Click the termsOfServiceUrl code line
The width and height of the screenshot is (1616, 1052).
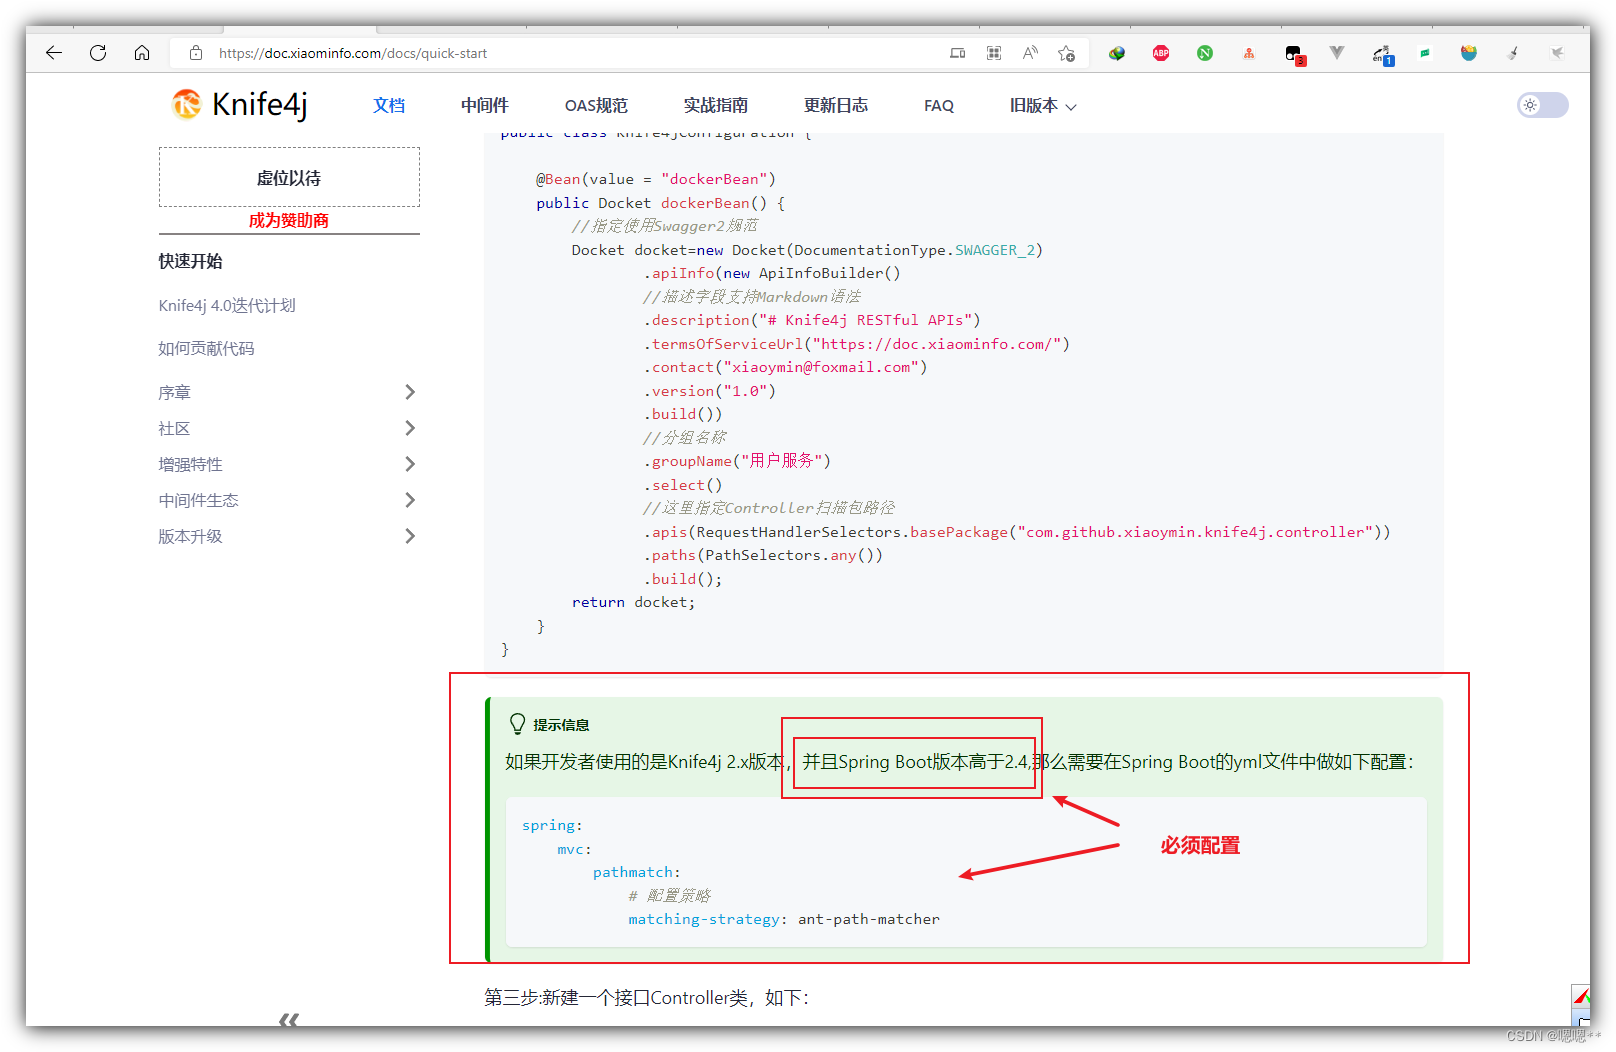(856, 344)
